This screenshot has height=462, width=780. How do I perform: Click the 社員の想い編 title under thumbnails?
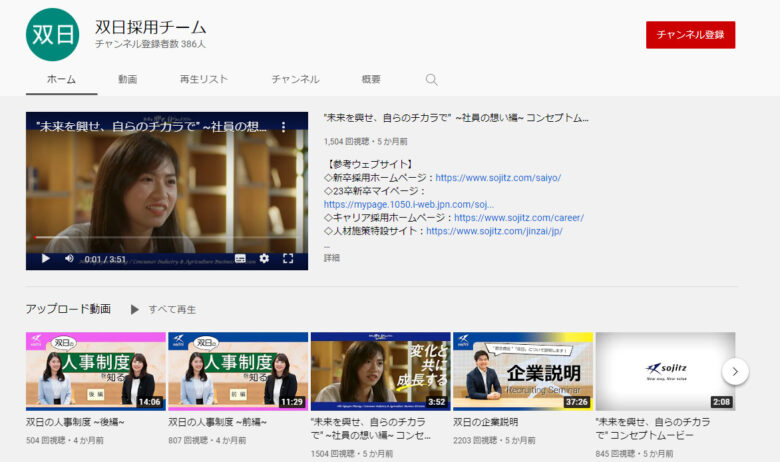pyautogui.click(x=371, y=429)
